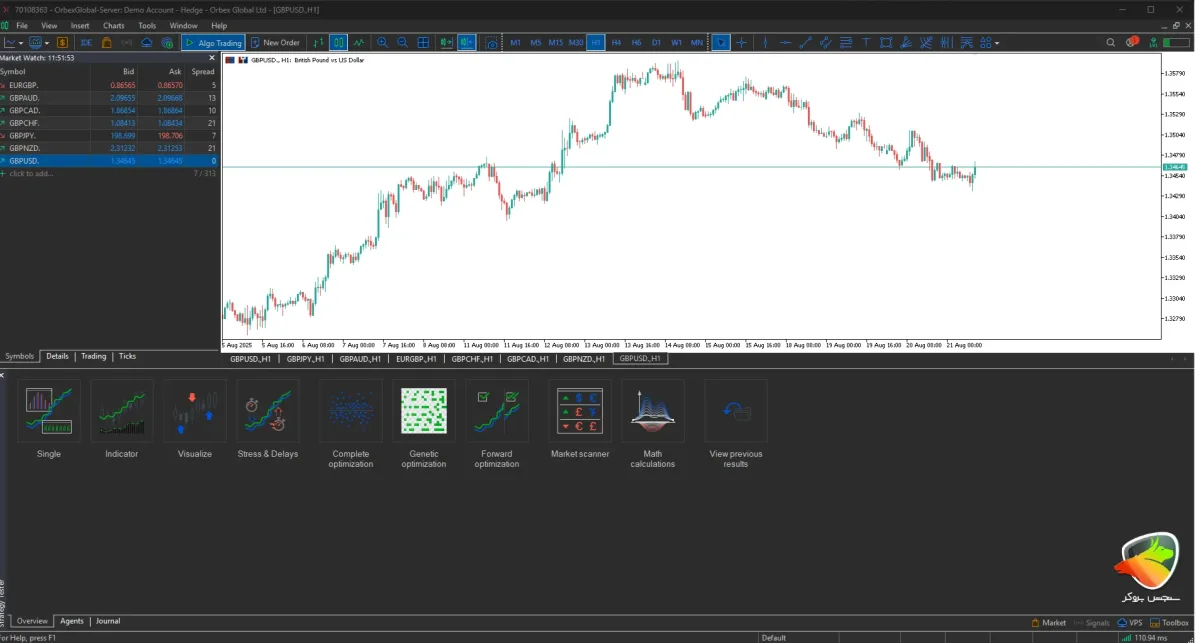Select the M15 timeframe
The image size is (1200, 643).
tap(556, 43)
